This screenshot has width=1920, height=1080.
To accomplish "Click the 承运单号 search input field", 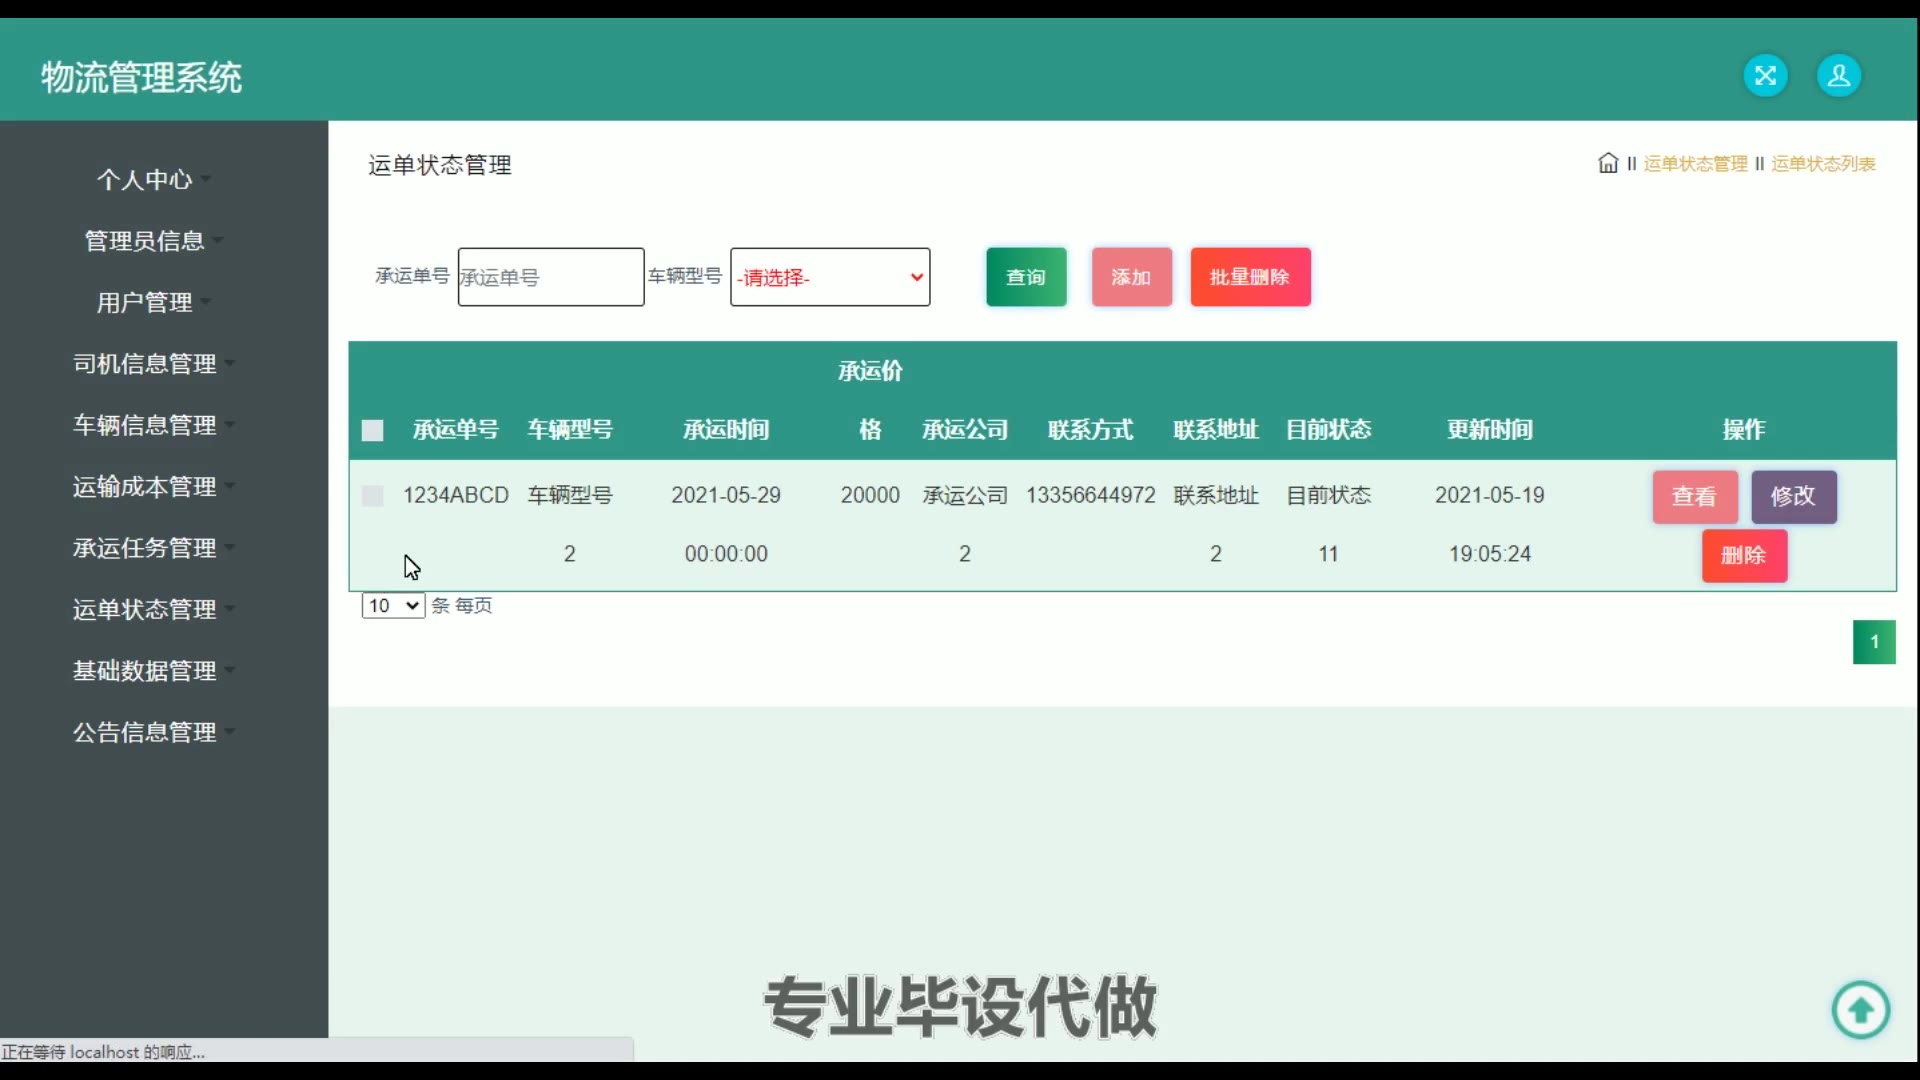I will pos(551,277).
